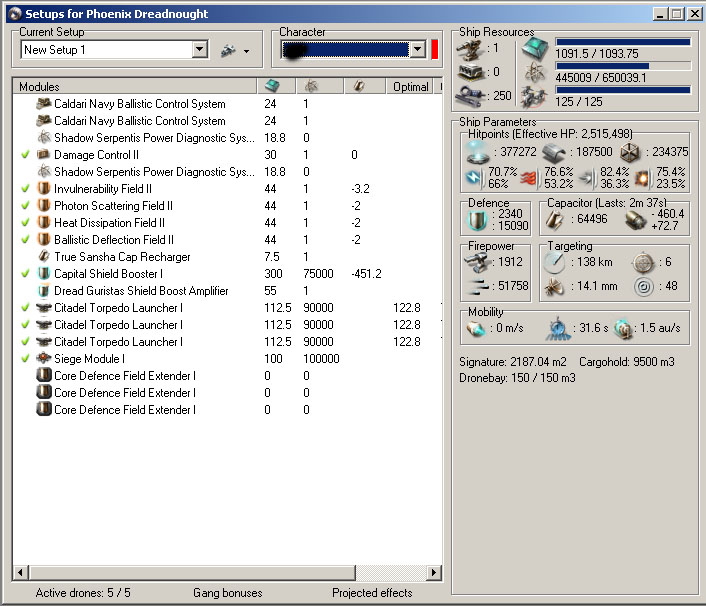The height and width of the screenshot is (606, 706).
Task: Click the Firepower turret icon showing 1912
Action: point(477,262)
